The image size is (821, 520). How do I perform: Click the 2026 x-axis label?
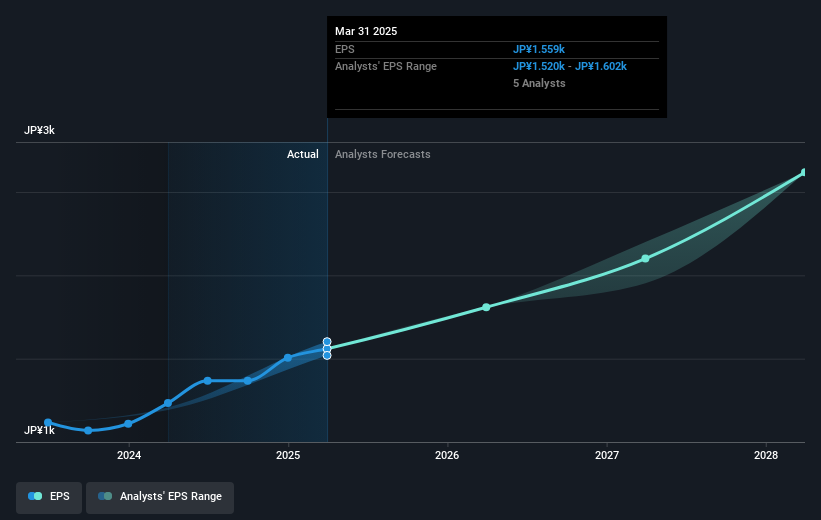pos(447,455)
